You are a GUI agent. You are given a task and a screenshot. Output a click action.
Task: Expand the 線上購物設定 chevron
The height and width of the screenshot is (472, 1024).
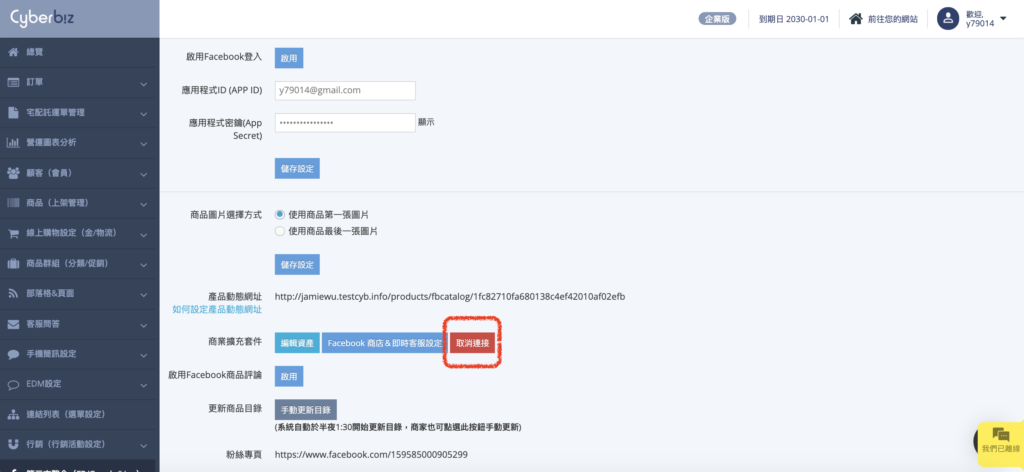tap(144, 234)
